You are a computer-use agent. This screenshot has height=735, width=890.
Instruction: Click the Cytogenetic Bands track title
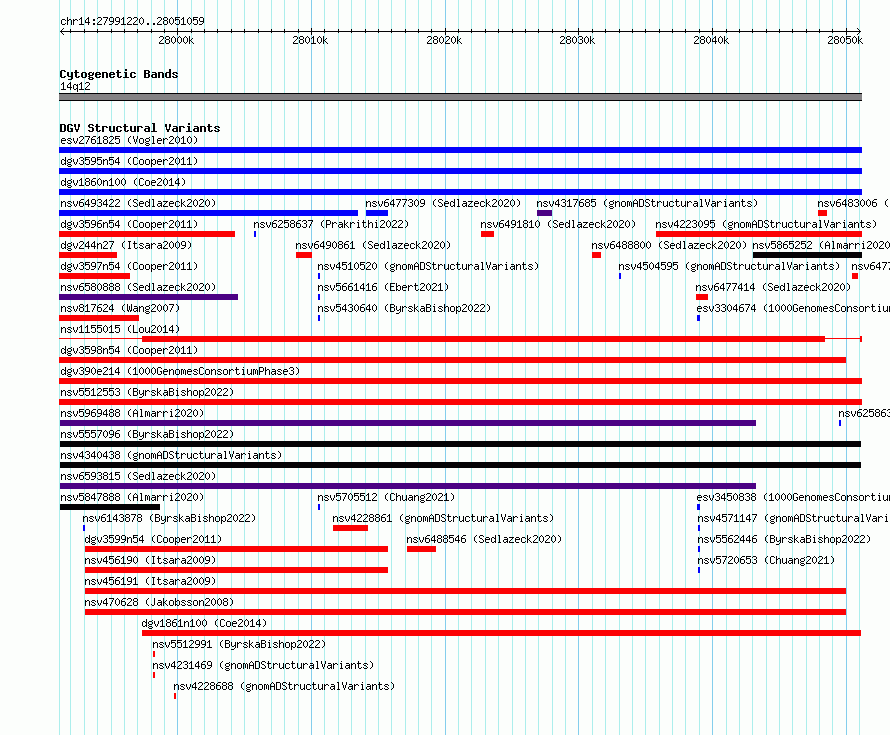point(119,74)
